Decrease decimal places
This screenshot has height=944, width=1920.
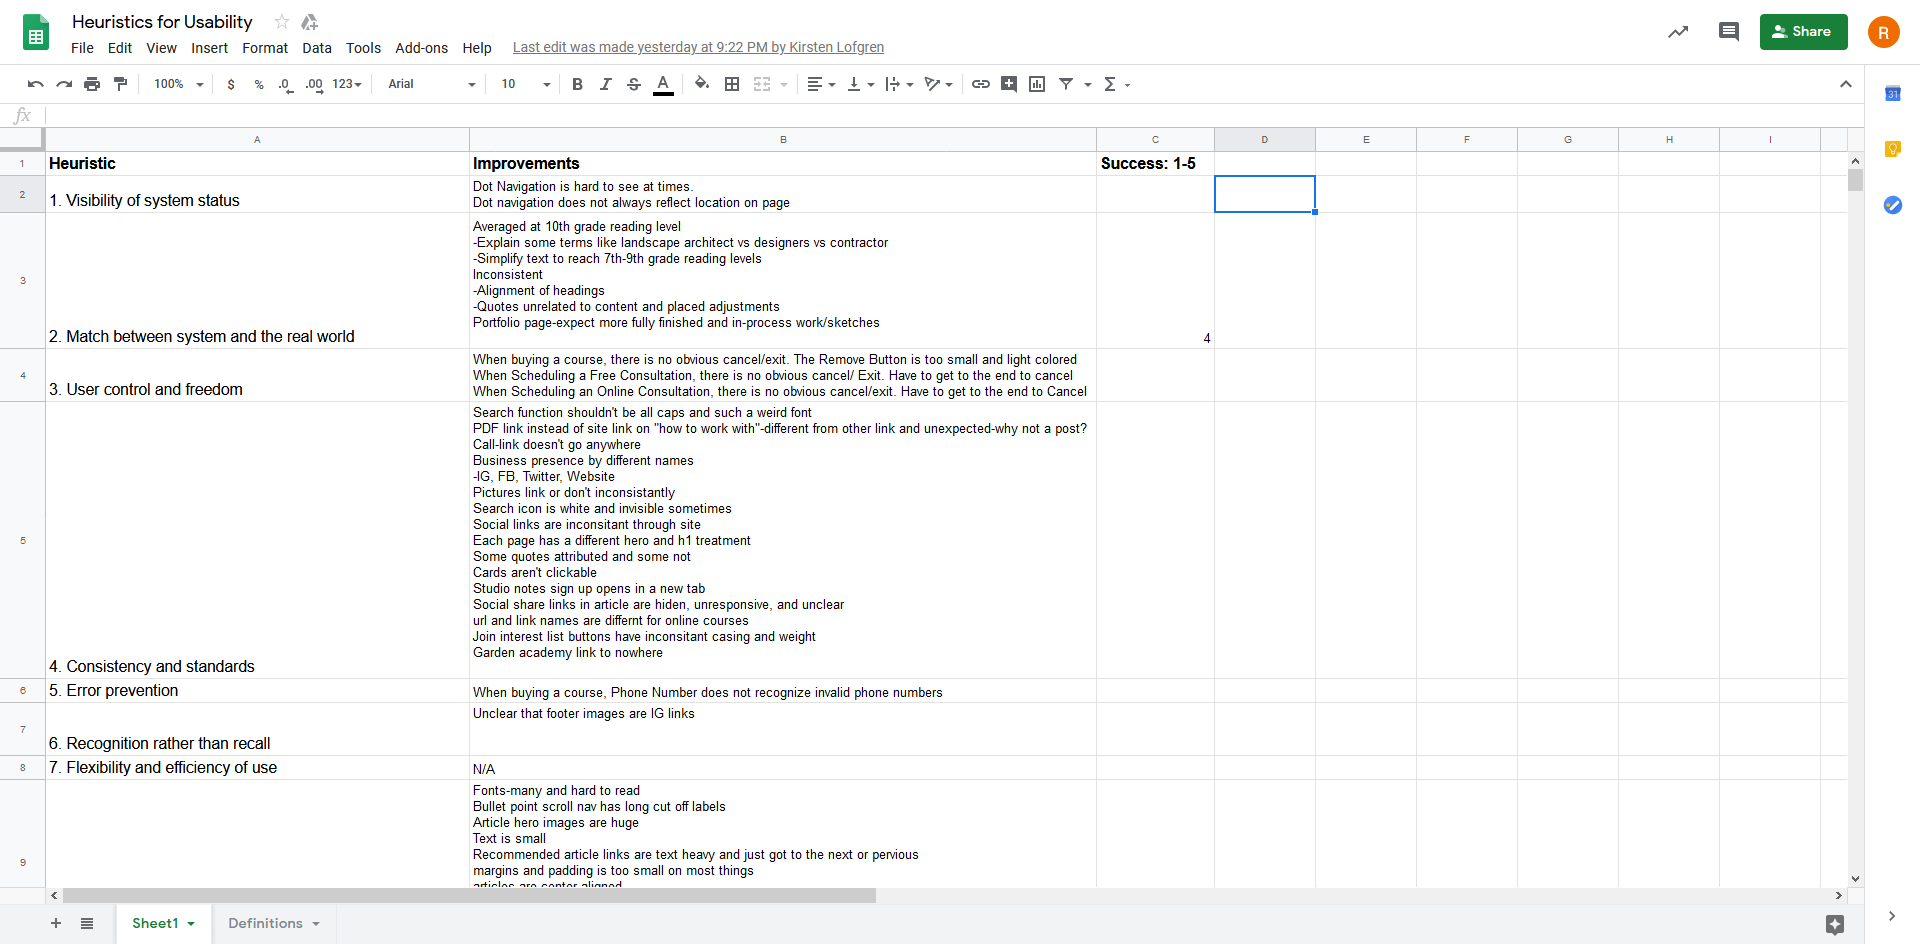[x=286, y=84]
